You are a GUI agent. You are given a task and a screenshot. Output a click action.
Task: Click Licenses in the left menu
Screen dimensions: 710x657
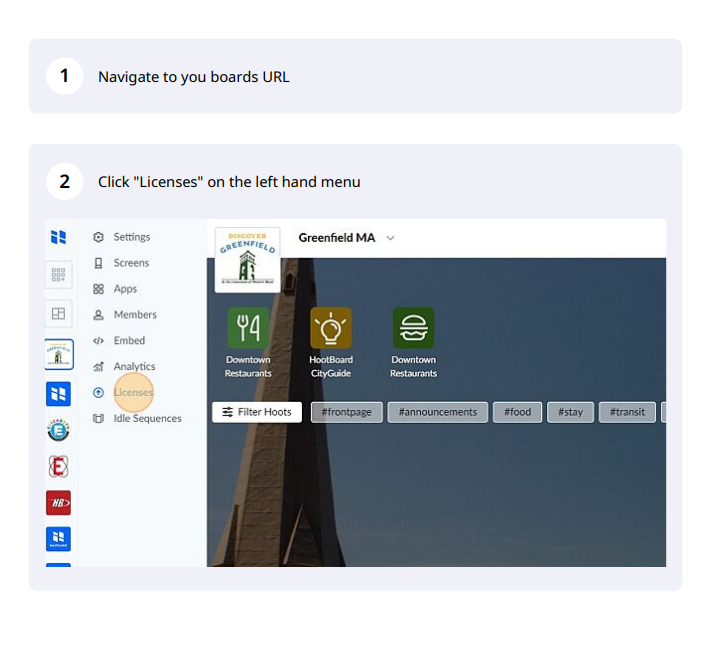point(133,393)
